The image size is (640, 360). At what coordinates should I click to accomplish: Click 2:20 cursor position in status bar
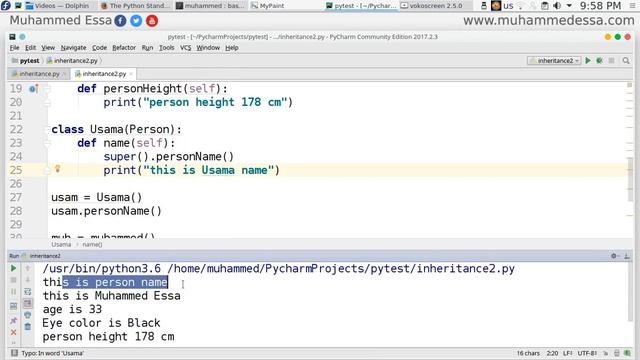click(552, 353)
